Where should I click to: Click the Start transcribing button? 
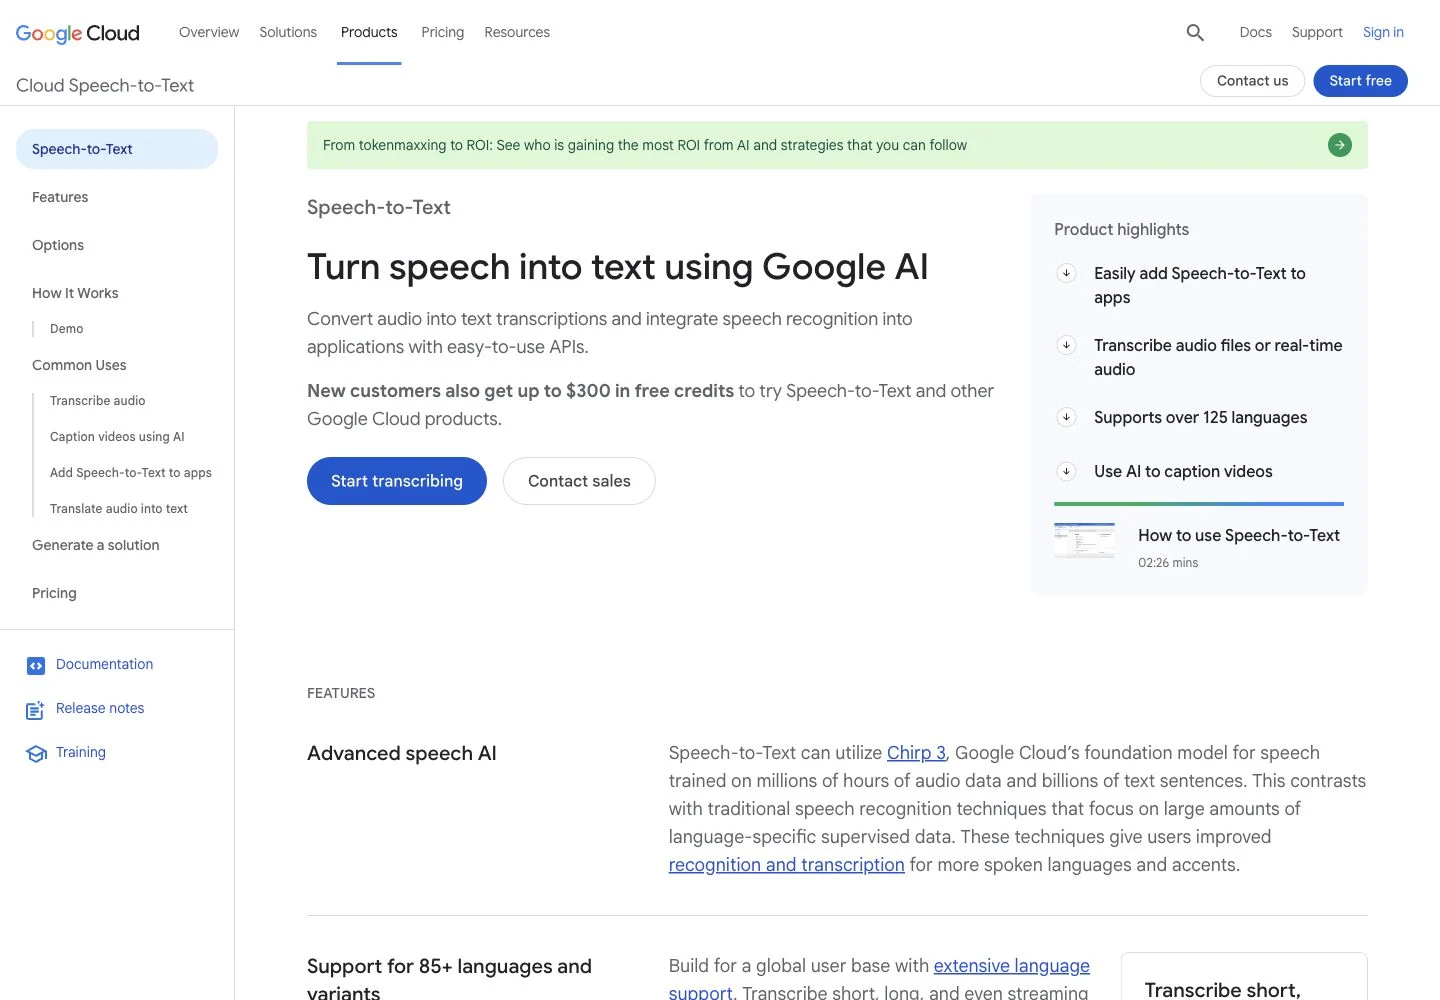point(397,481)
